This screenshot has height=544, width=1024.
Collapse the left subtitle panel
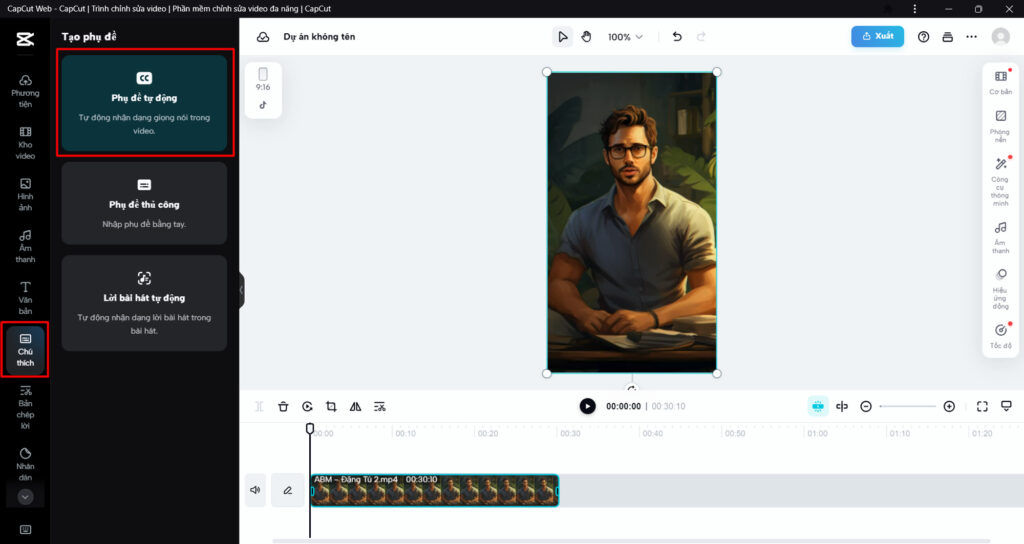click(x=241, y=290)
